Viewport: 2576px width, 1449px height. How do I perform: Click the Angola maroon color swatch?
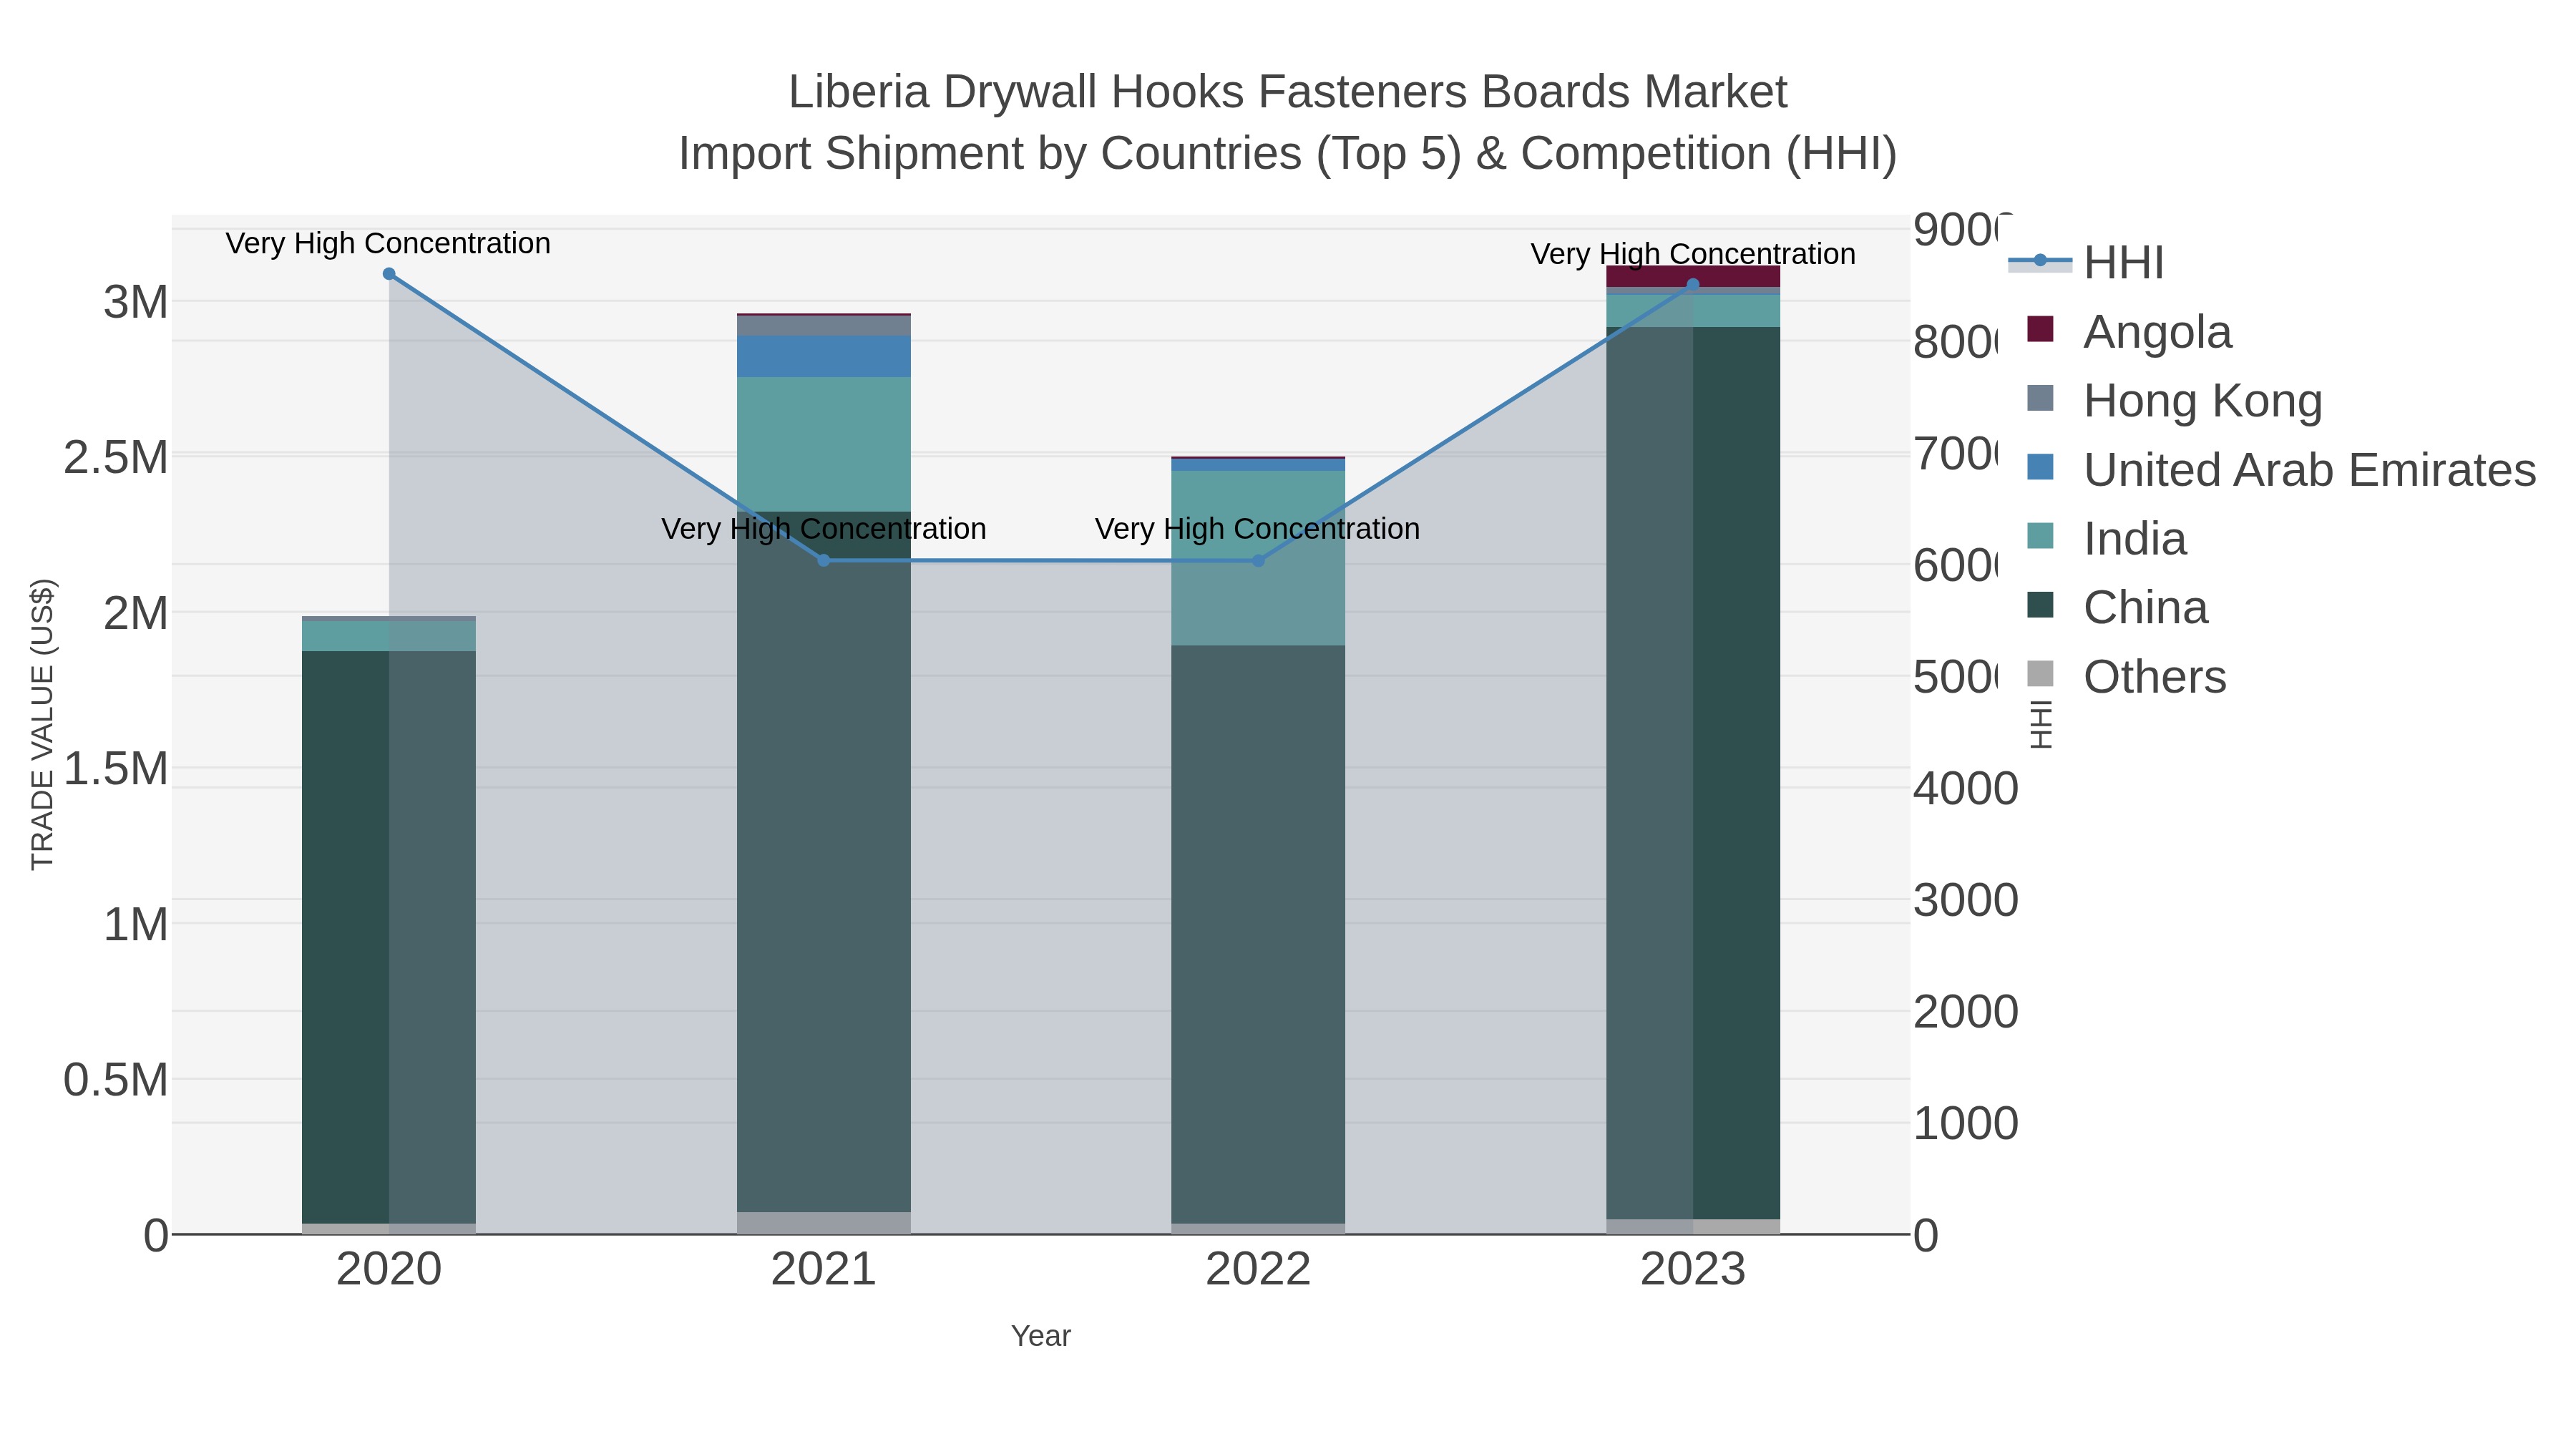(2040, 329)
